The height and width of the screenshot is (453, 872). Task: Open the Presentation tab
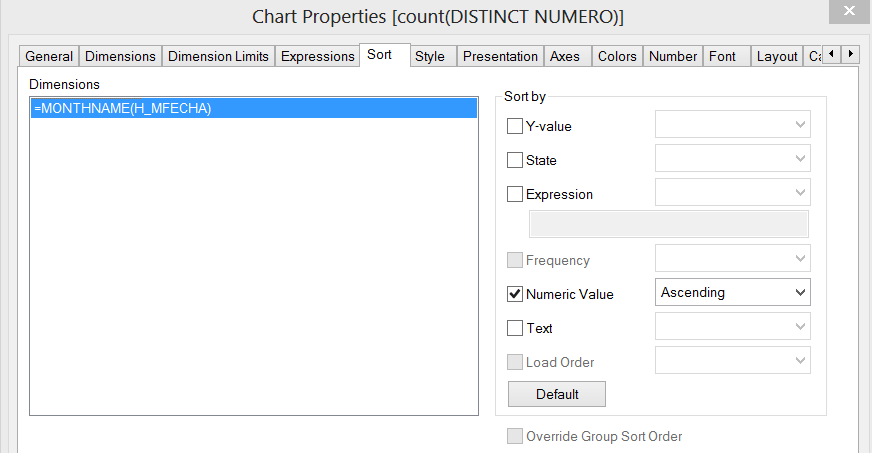(x=501, y=56)
